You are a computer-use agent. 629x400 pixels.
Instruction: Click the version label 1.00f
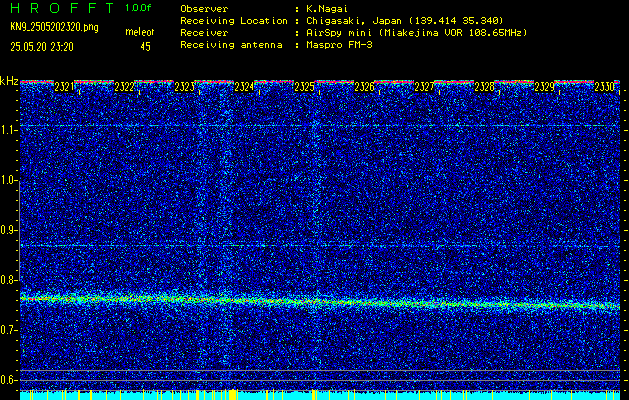pyautogui.click(x=139, y=8)
